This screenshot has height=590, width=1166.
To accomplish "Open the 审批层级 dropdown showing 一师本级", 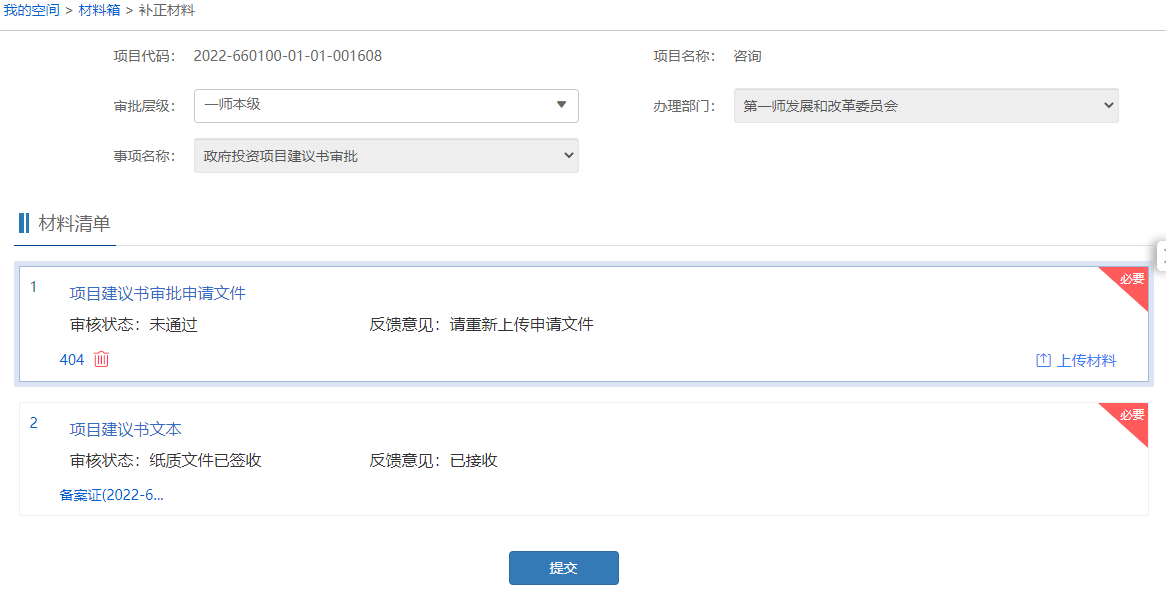I will [x=385, y=105].
